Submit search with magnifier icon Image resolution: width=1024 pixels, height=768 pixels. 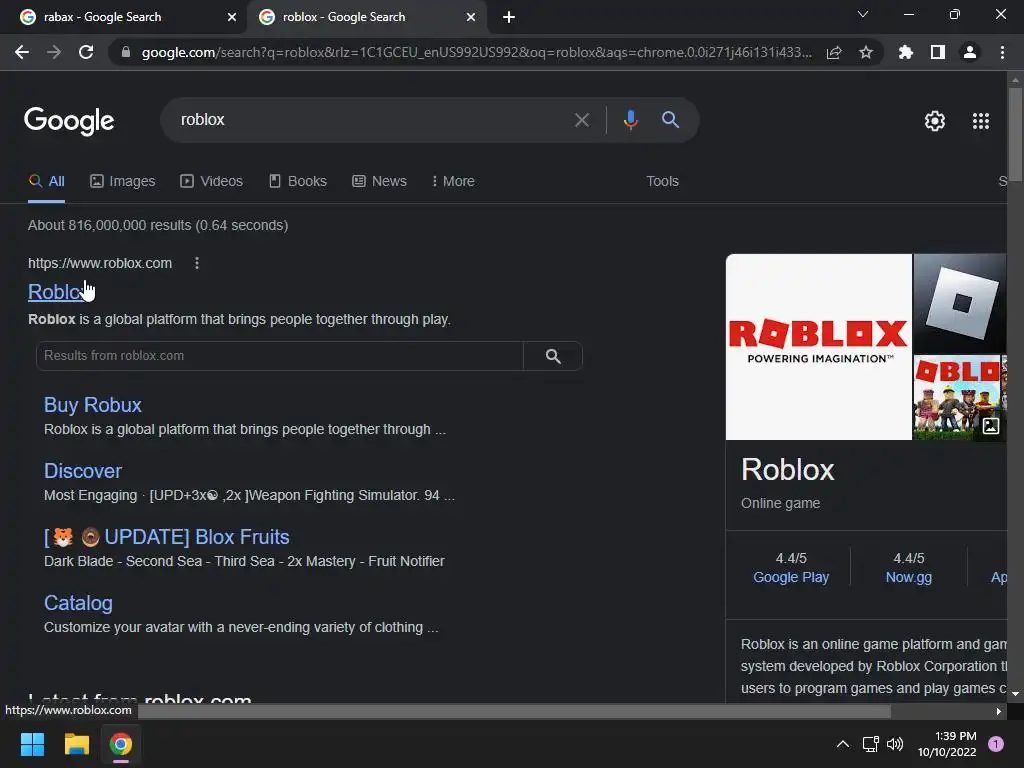pos(670,120)
